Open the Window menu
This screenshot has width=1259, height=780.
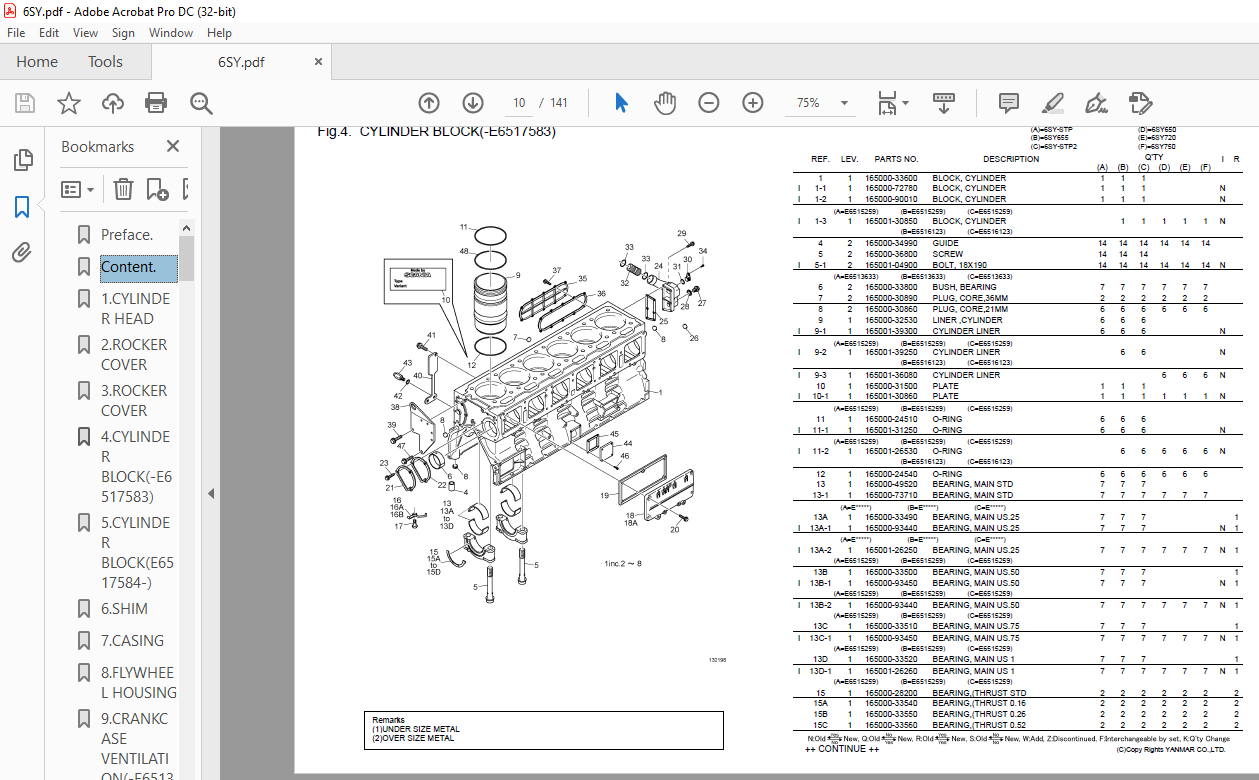pyautogui.click(x=171, y=33)
